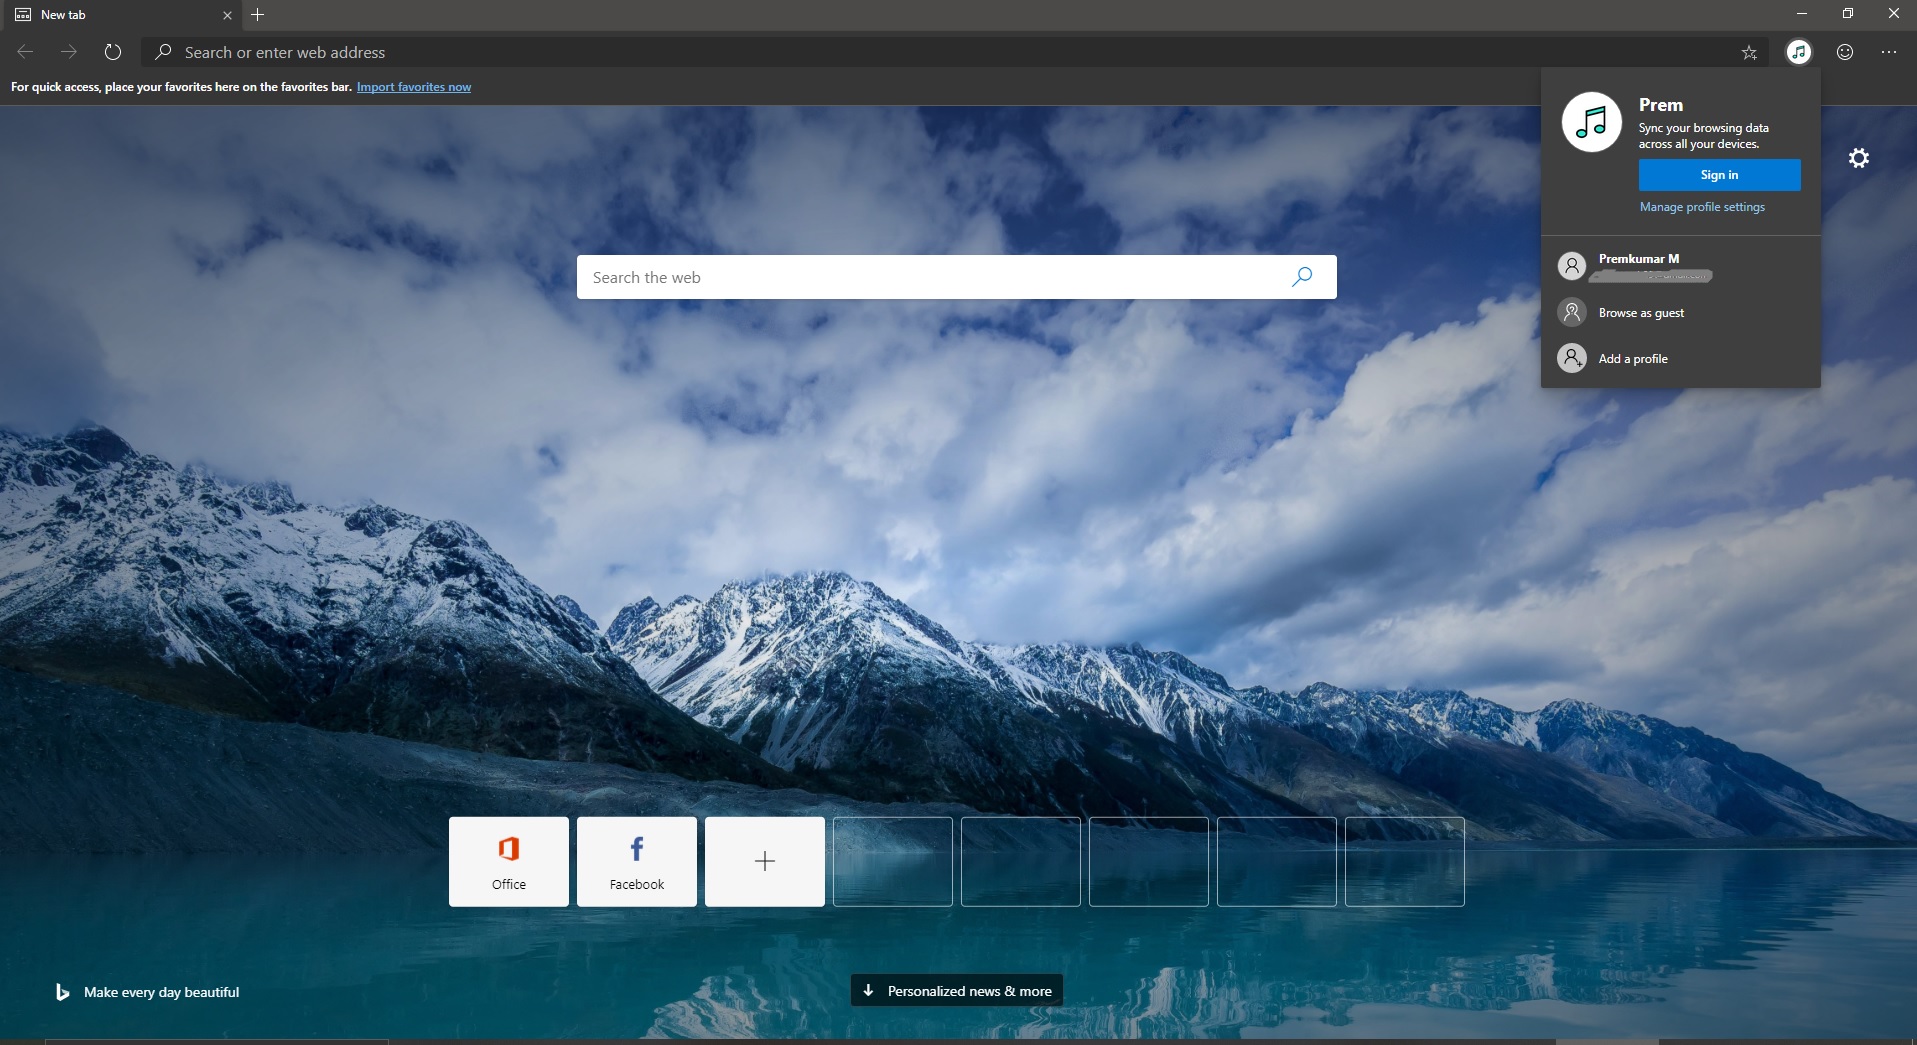
Task: Click the favorites star icon in address bar
Action: 1748,53
